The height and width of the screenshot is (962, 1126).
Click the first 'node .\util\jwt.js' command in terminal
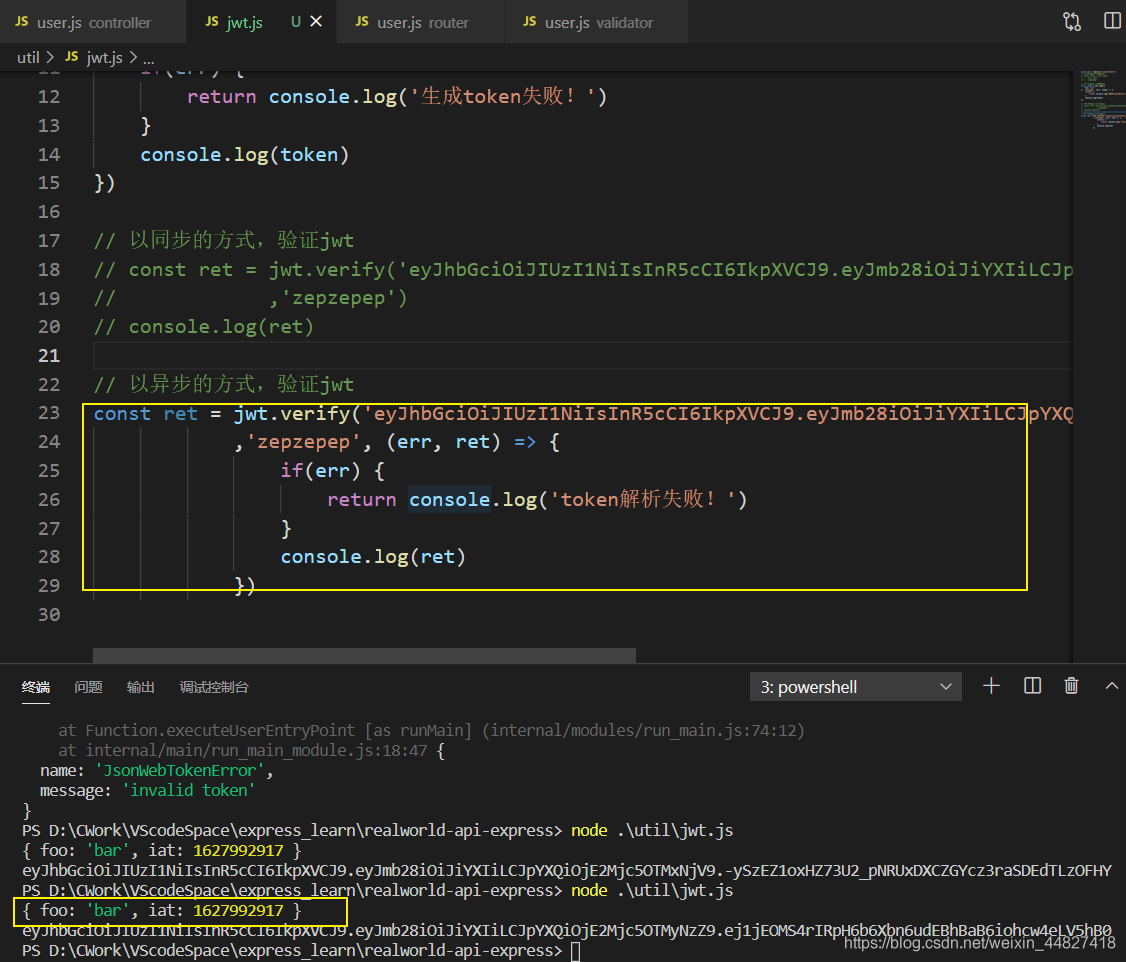click(652, 831)
